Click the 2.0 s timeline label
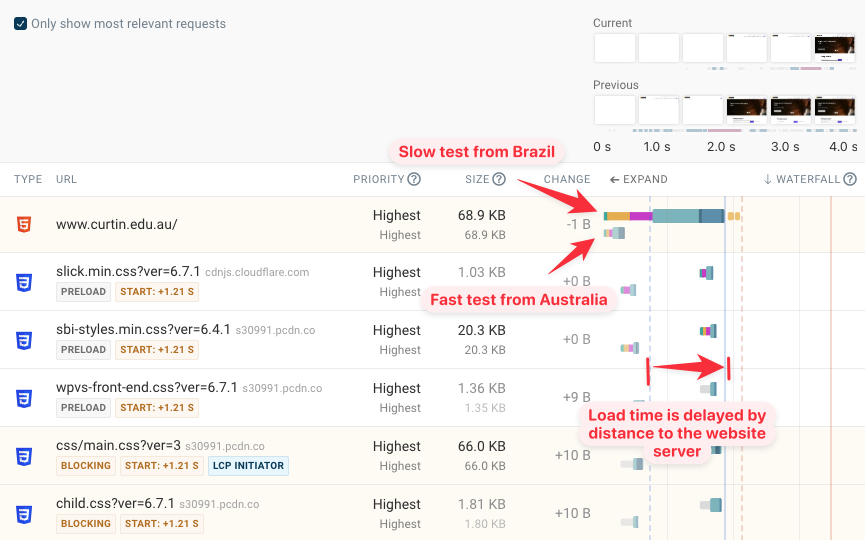Image resolution: width=865 pixels, height=540 pixels. (721, 147)
